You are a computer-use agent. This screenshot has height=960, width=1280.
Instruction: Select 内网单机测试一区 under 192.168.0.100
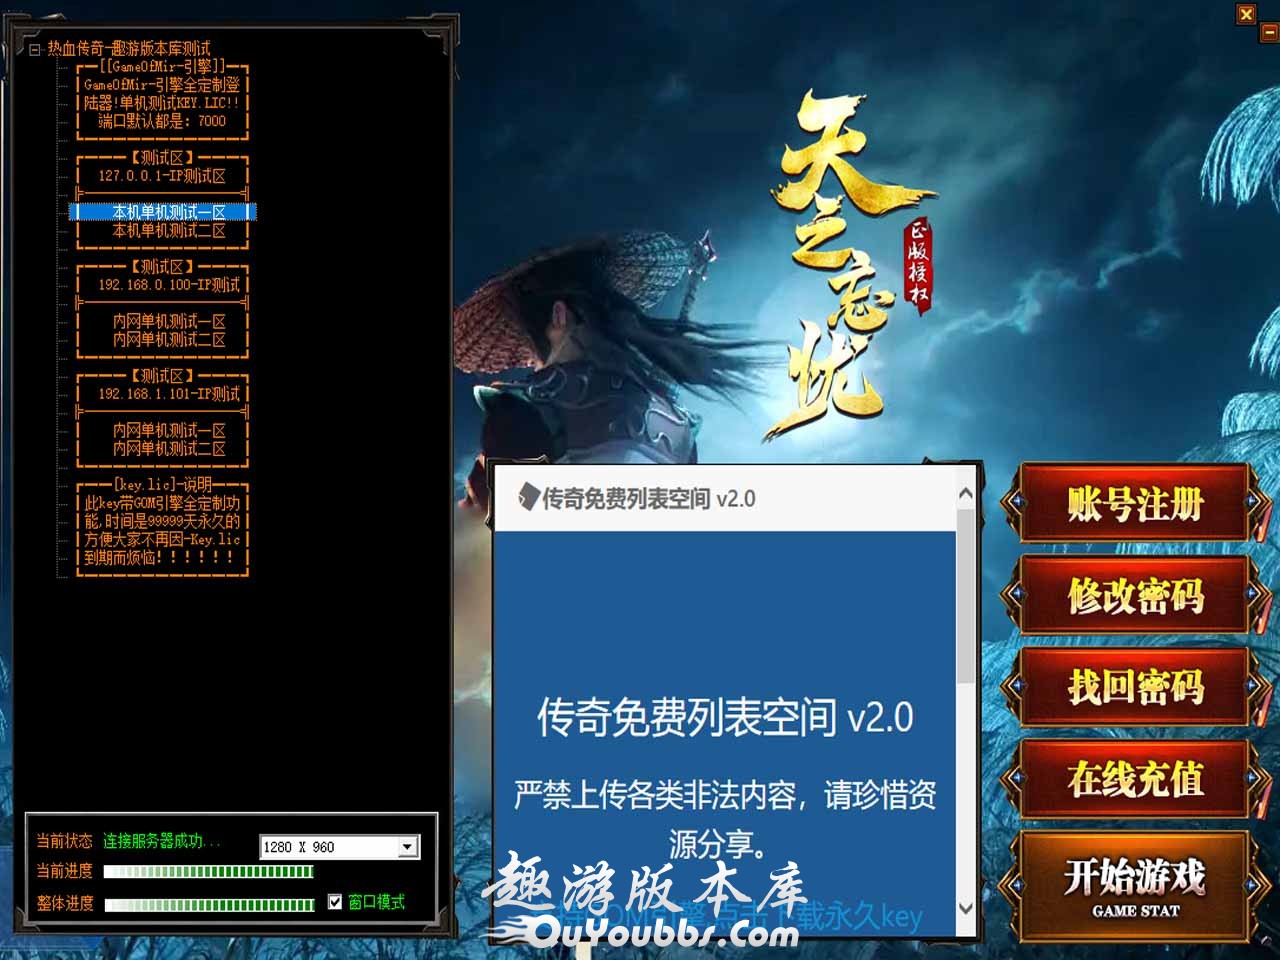click(x=163, y=321)
